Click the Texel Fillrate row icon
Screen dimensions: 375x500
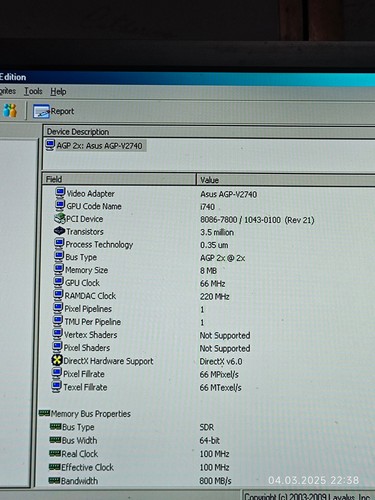pyautogui.click(x=56, y=386)
